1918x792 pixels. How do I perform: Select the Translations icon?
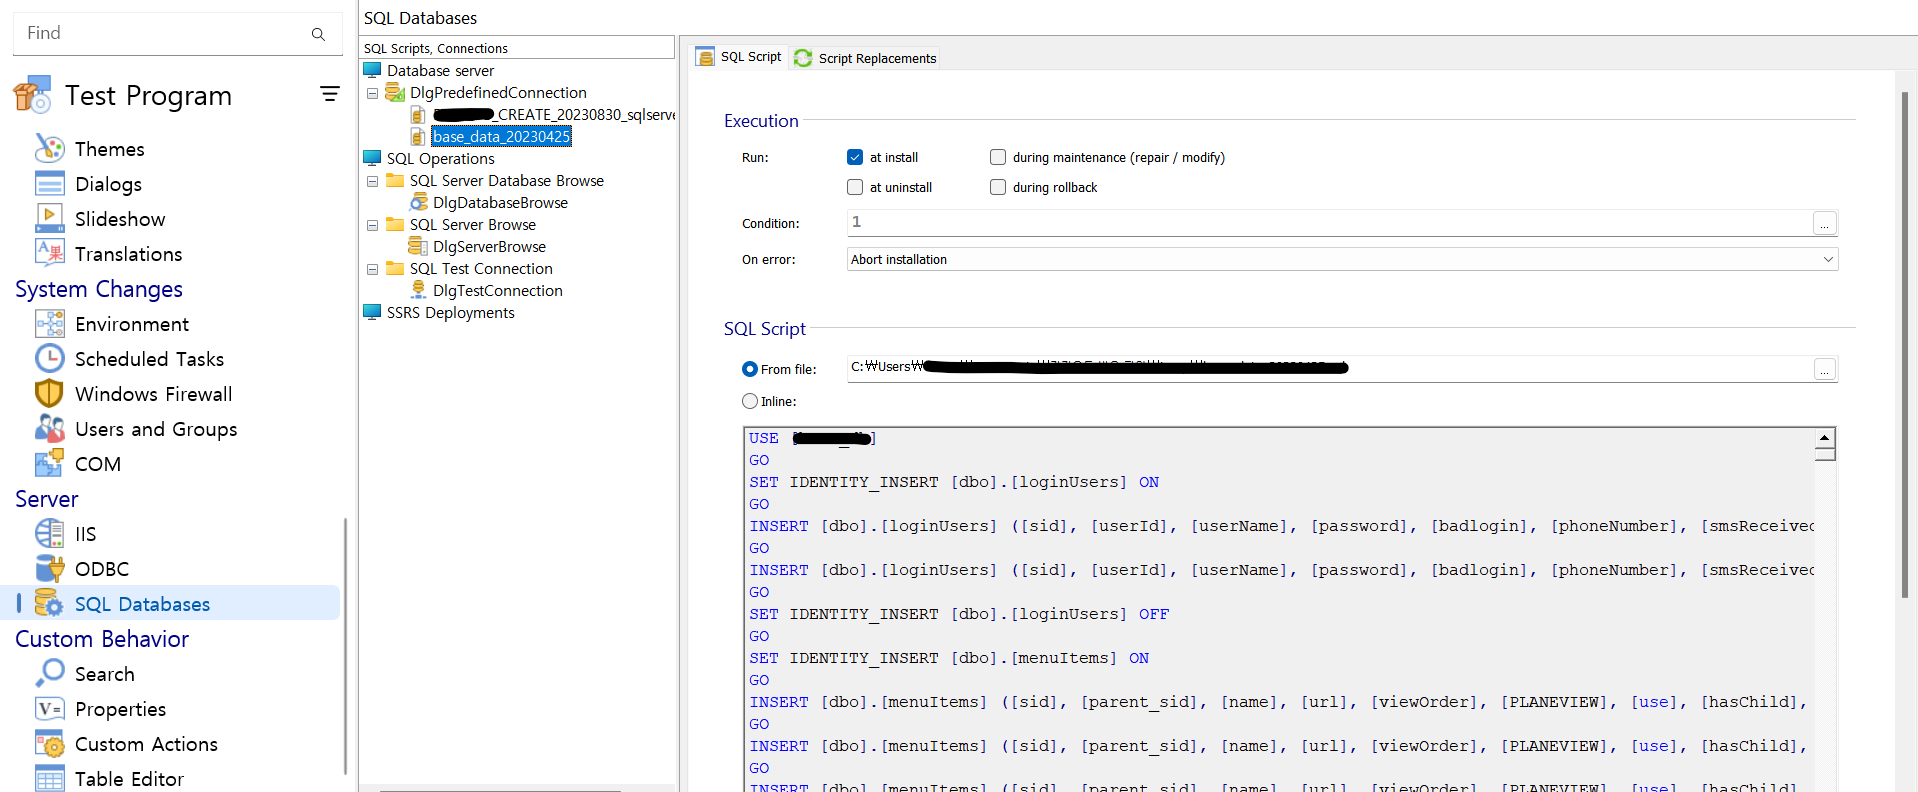pos(49,253)
